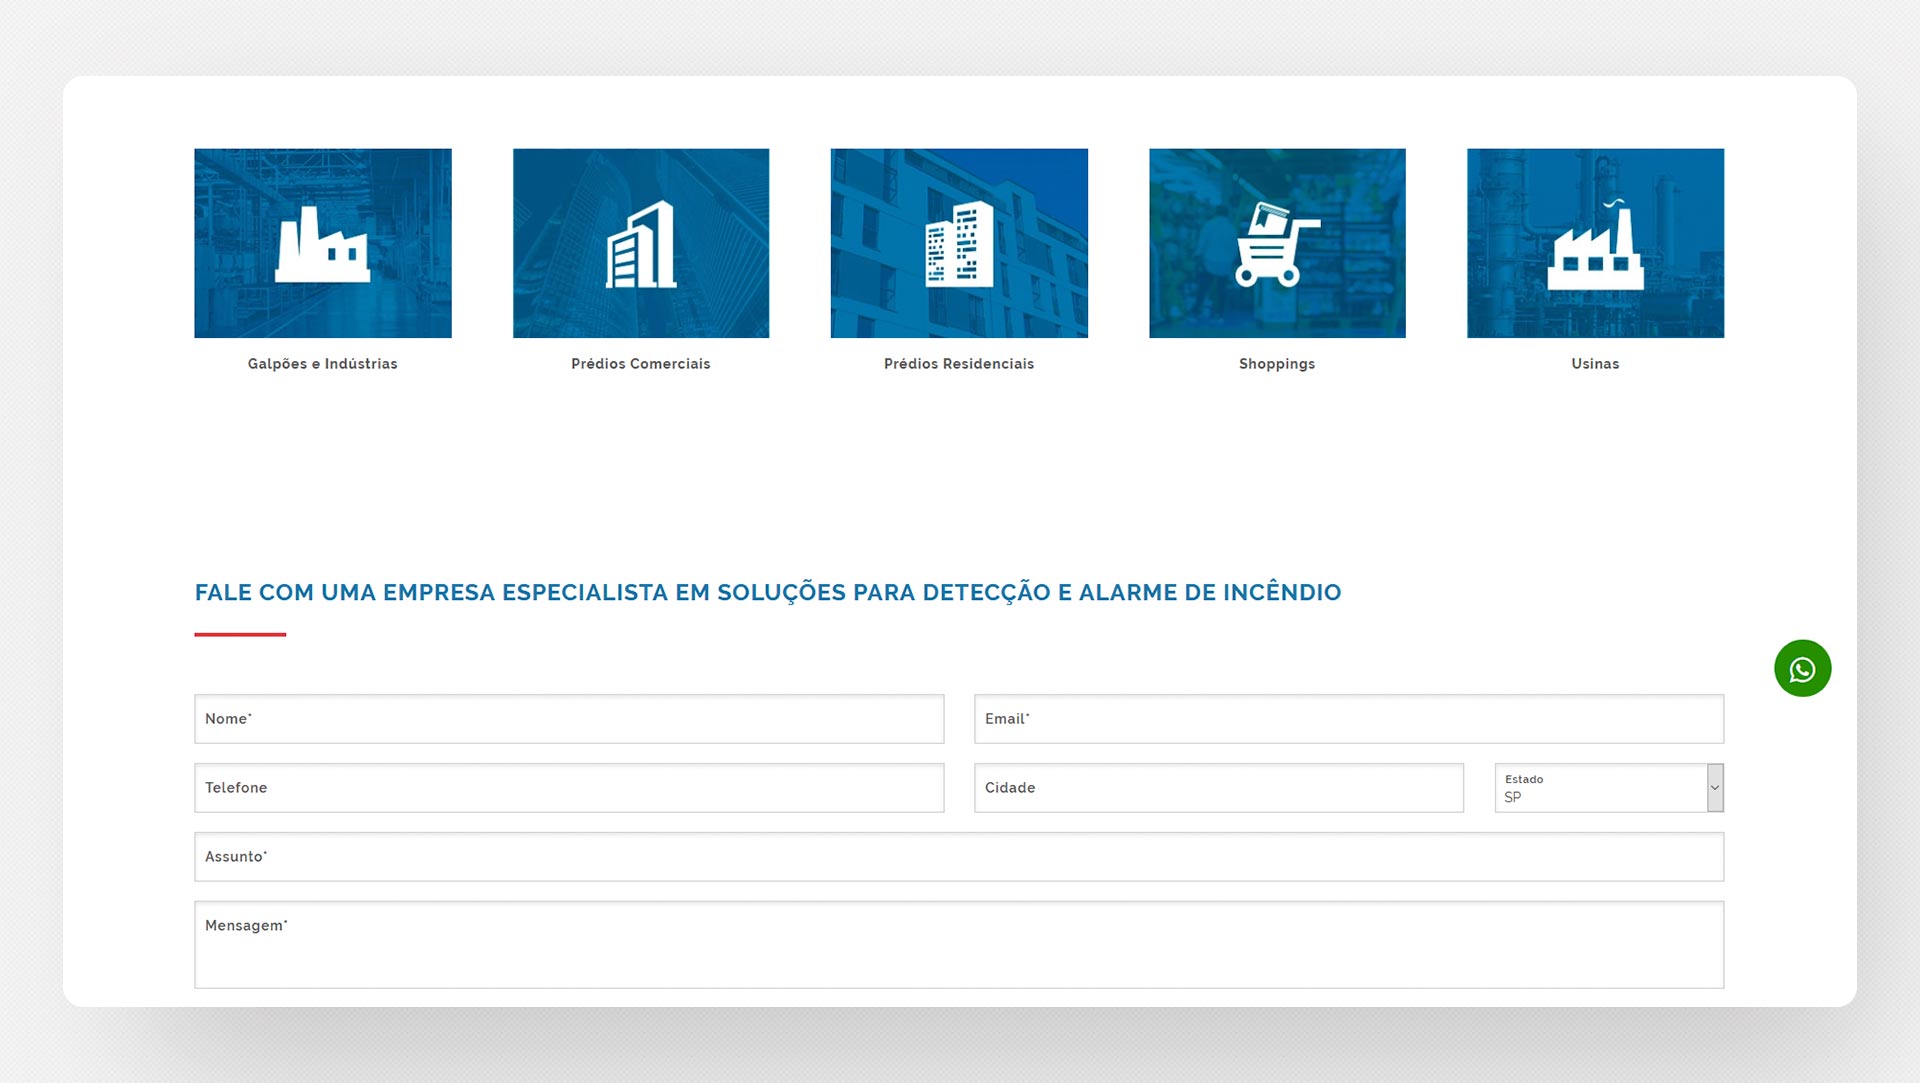Focus the Nome input field
Viewport: 1920px width, 1083px height.
[569, 719]
